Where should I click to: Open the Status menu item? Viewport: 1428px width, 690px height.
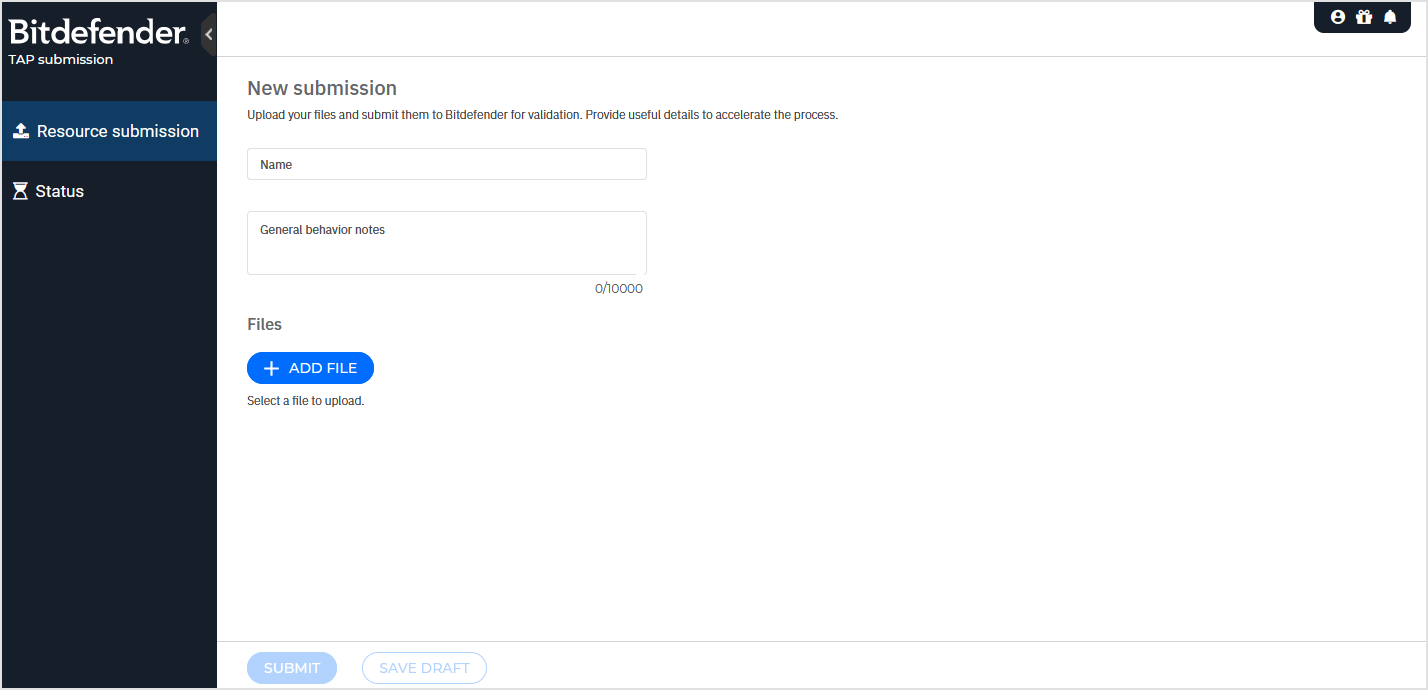[60, 191]
